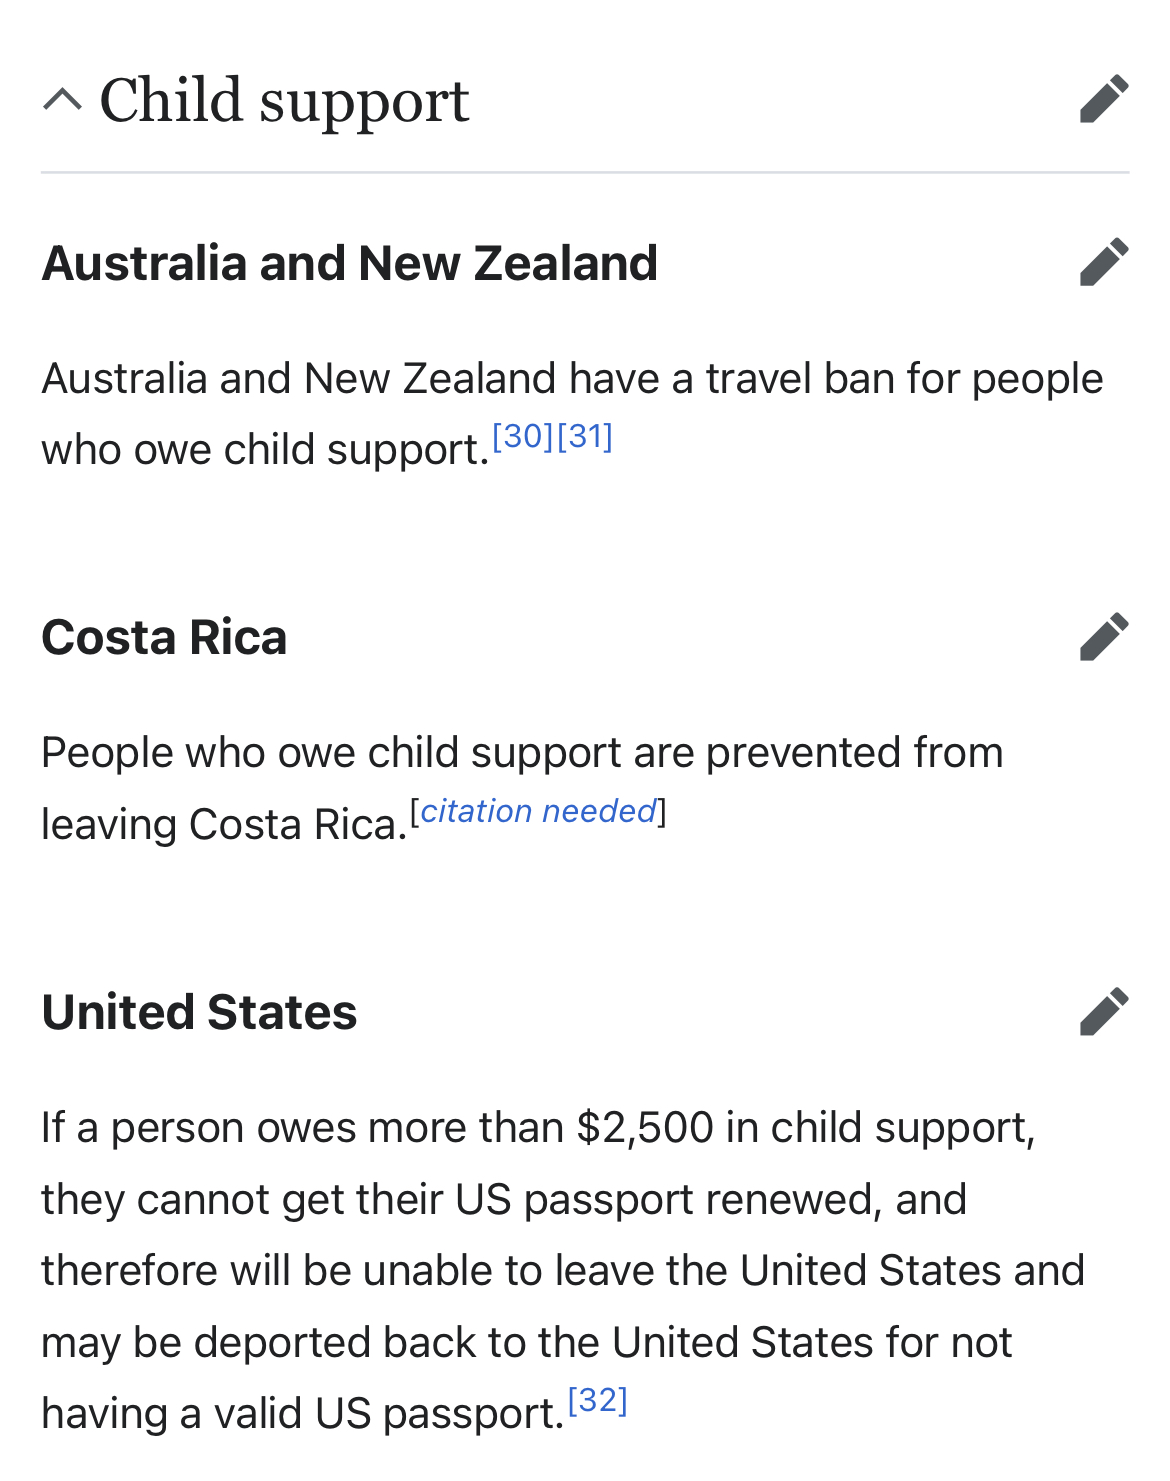Open the citation needed link
Screen dimensions: 1170x1481
pyautogui.click(x=538, y=811)
